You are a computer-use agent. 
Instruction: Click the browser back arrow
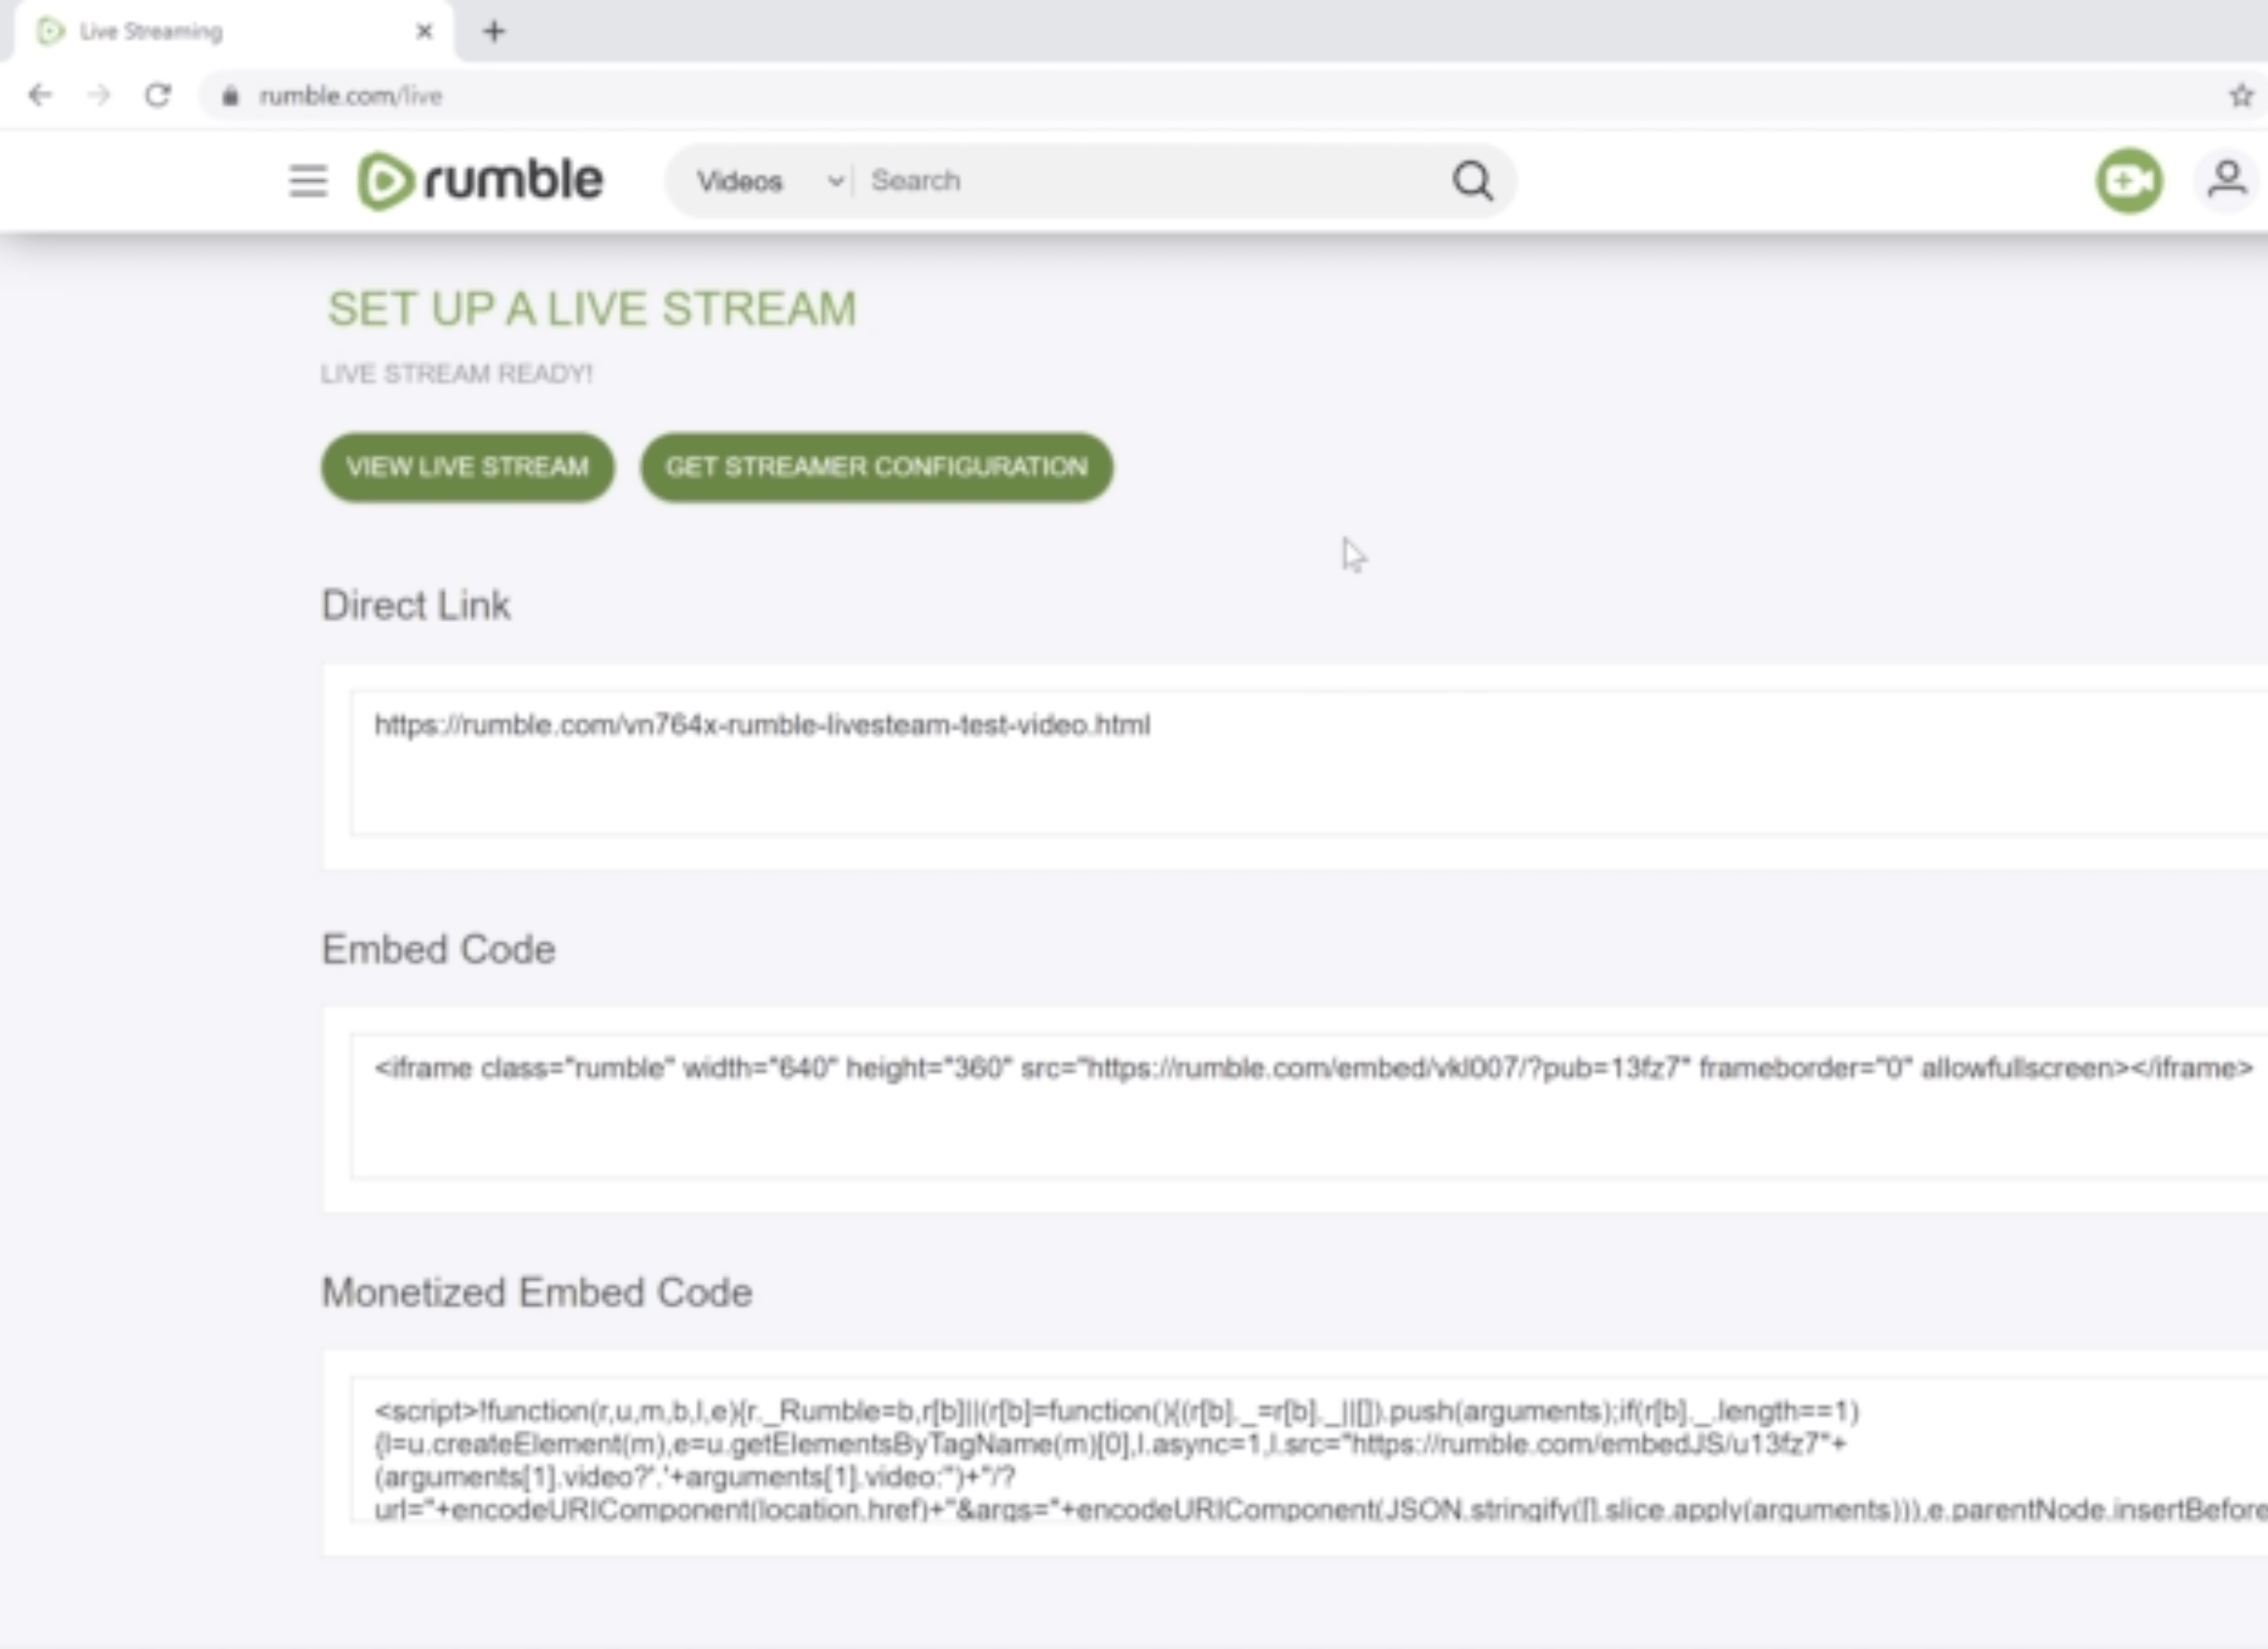(40, 96)
